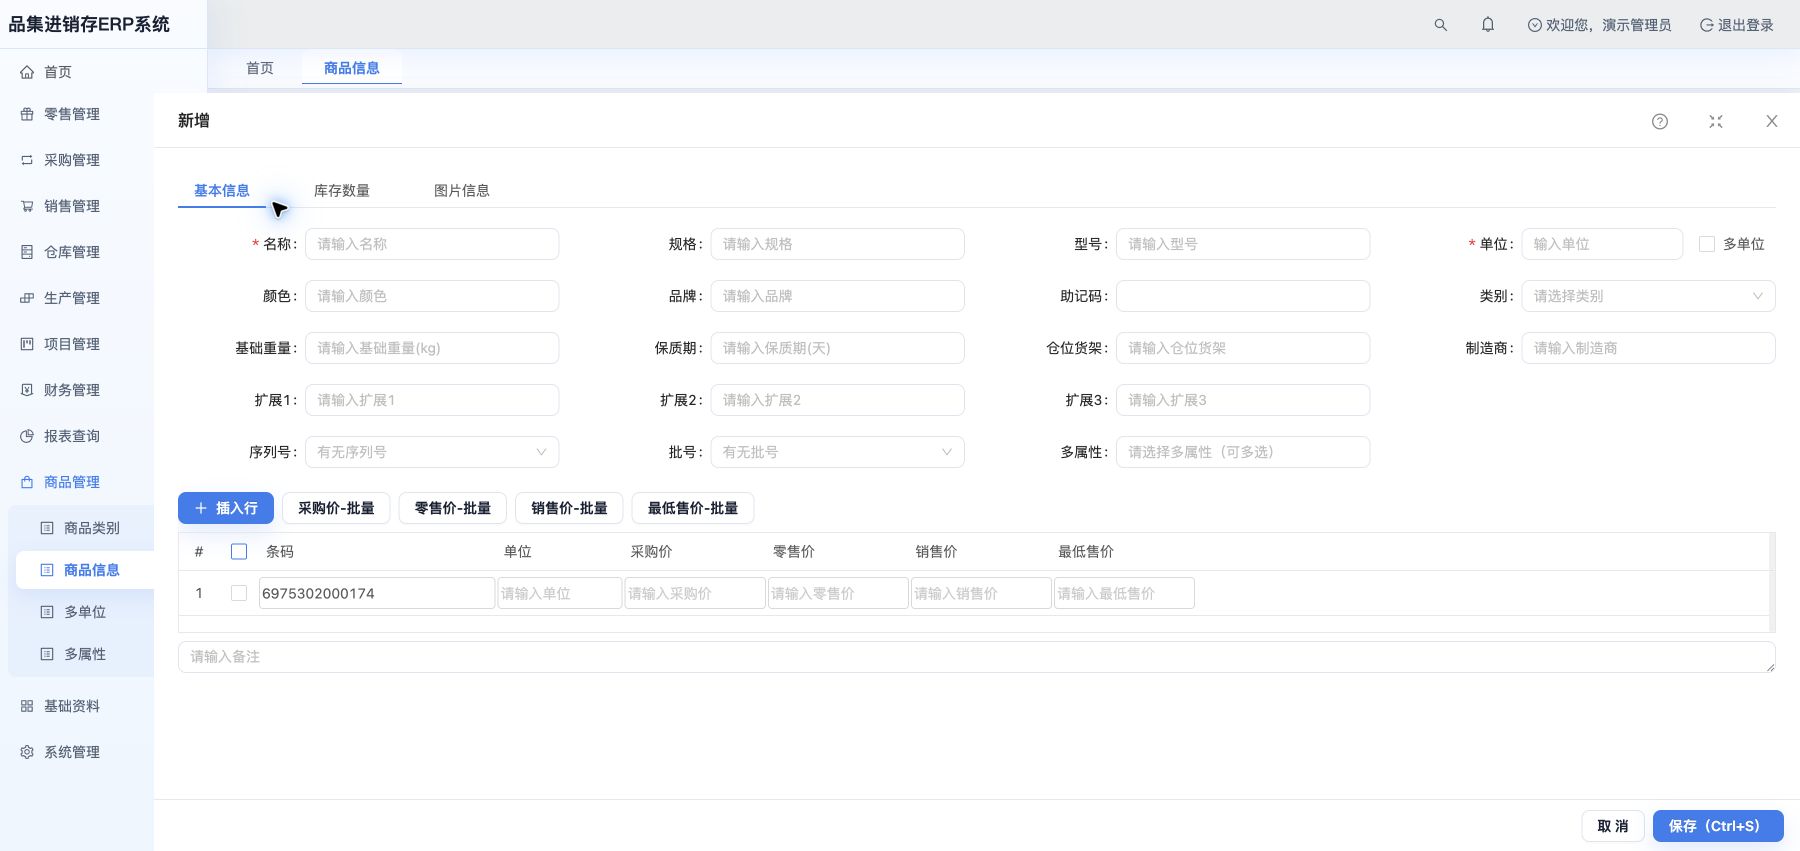Viewport: 1800px width, 851px height.
Task: Click the 多属性 list icon in sidebar
Action: pos(47,654)
